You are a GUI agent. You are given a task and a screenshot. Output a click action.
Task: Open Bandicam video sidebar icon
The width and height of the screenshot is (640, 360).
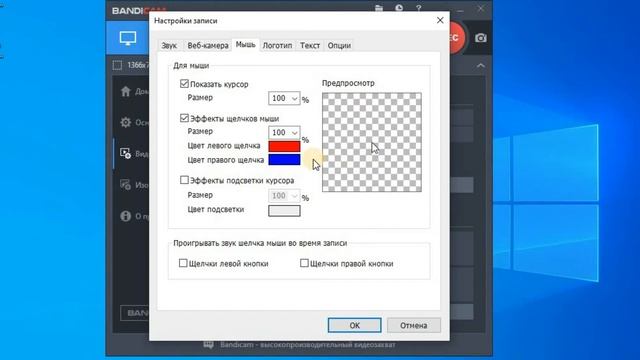tap(125, 153)
